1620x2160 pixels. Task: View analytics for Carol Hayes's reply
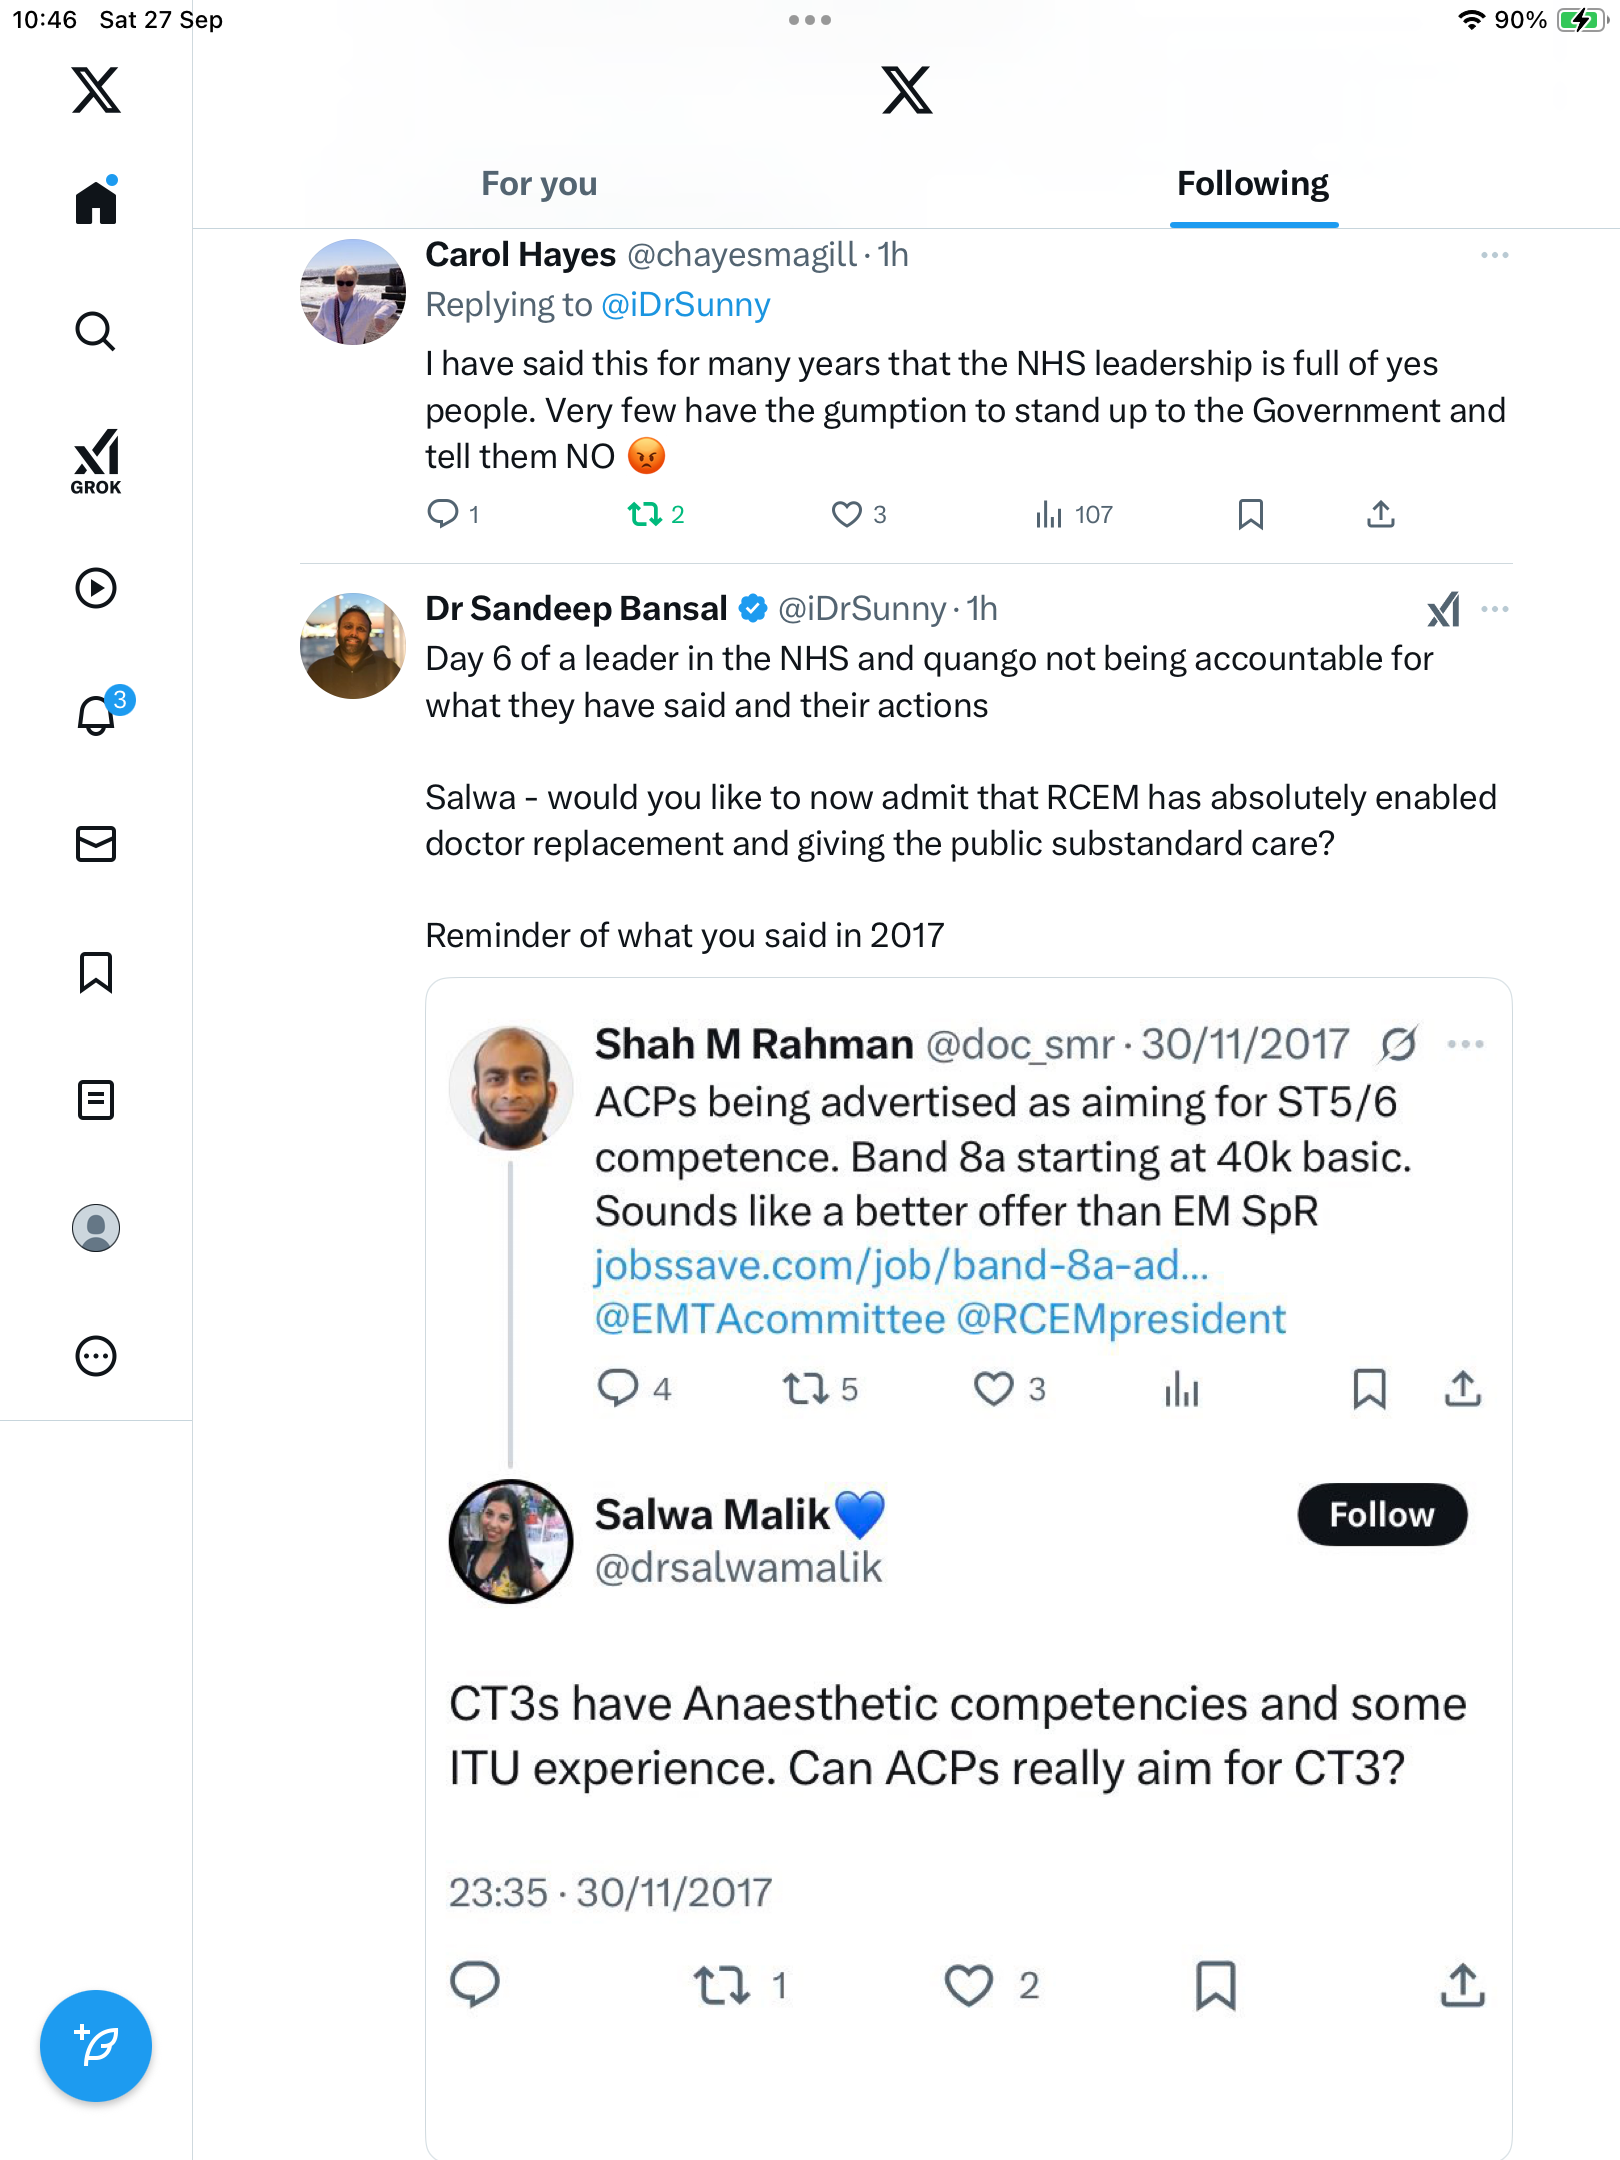pyautogui.click(x=1074, y=514)
